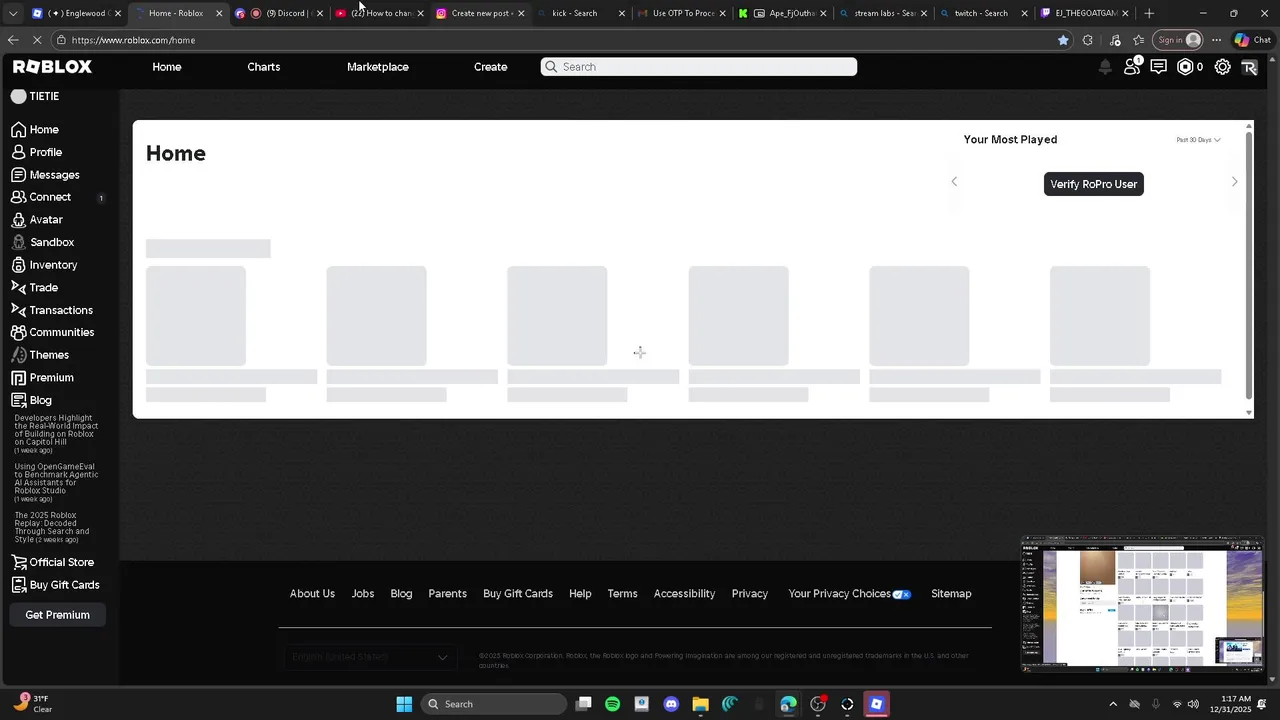The width and height of the screenshot is (1280, 720).
Task: Expand the Past 30 Days dropdown
Action: (x=1198, y=140)
